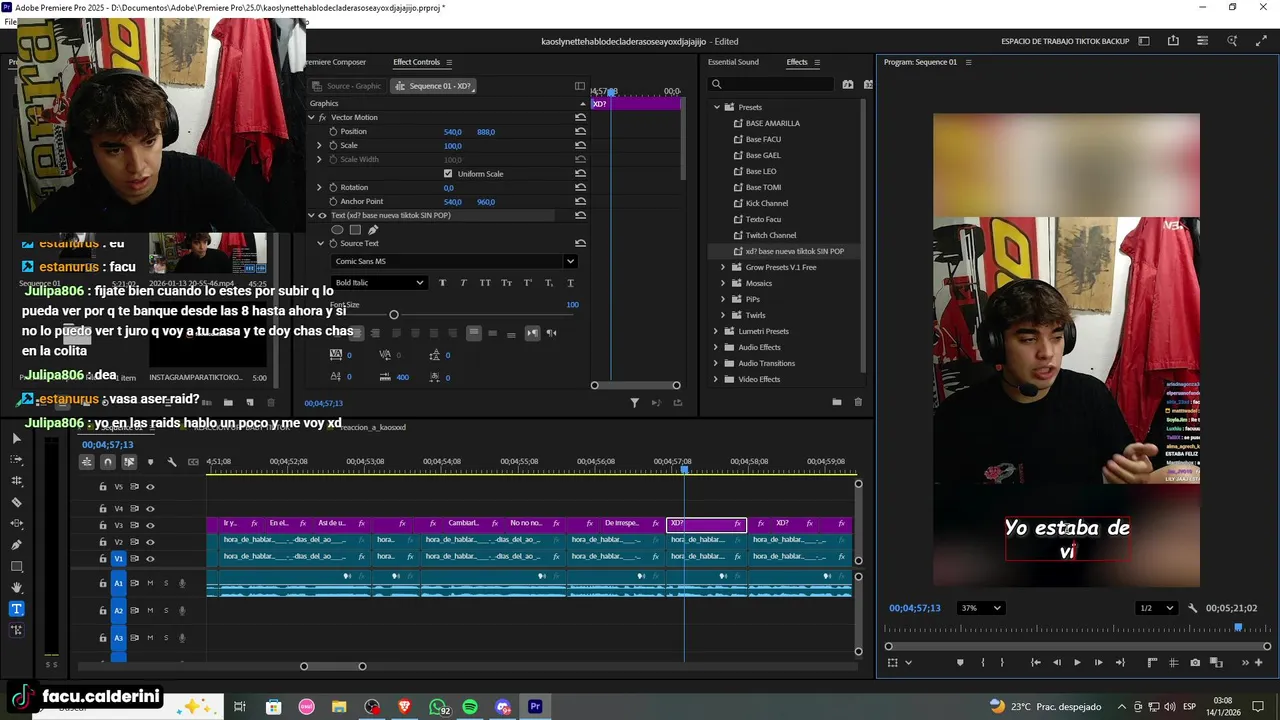Toggle linked selection in the timeline
The height and width of the screenshot is (720, 1280).
[129, 462]
